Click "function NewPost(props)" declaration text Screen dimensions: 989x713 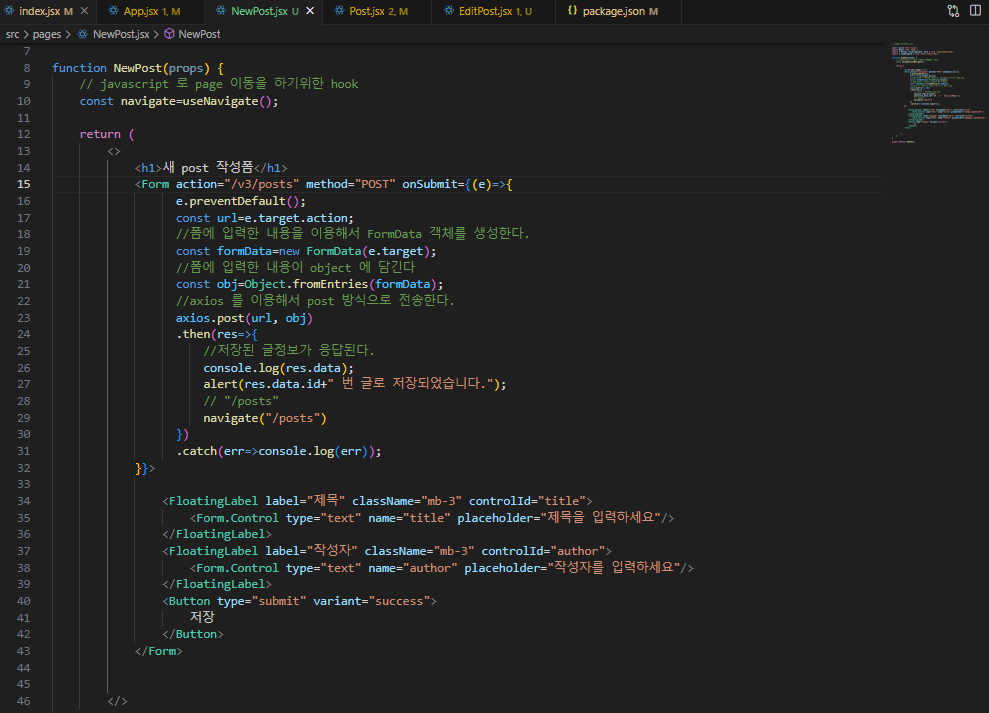[x=131, y=68]
